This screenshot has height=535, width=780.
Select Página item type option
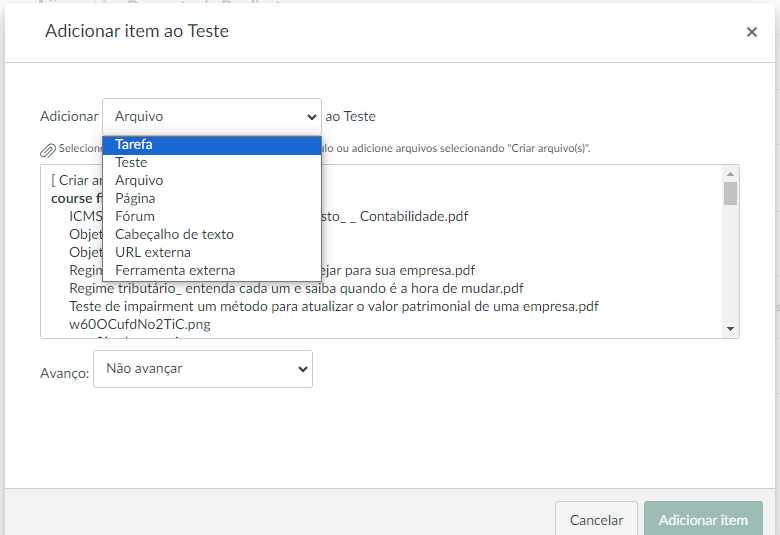click(135, 198)
